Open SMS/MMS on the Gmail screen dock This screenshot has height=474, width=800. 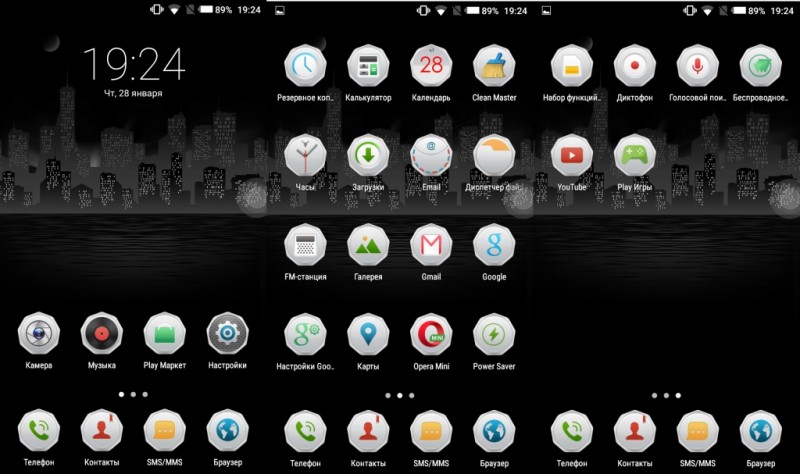(431, 432)
